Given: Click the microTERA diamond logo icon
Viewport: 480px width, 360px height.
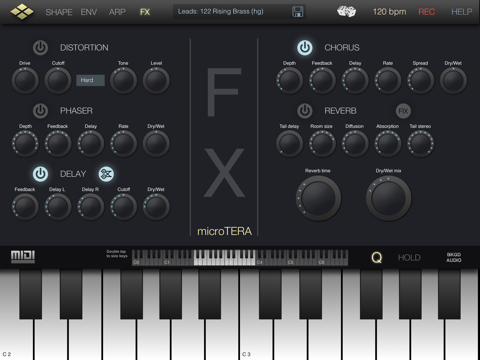Looking at the screenshot, I should (x=22, y=11).
